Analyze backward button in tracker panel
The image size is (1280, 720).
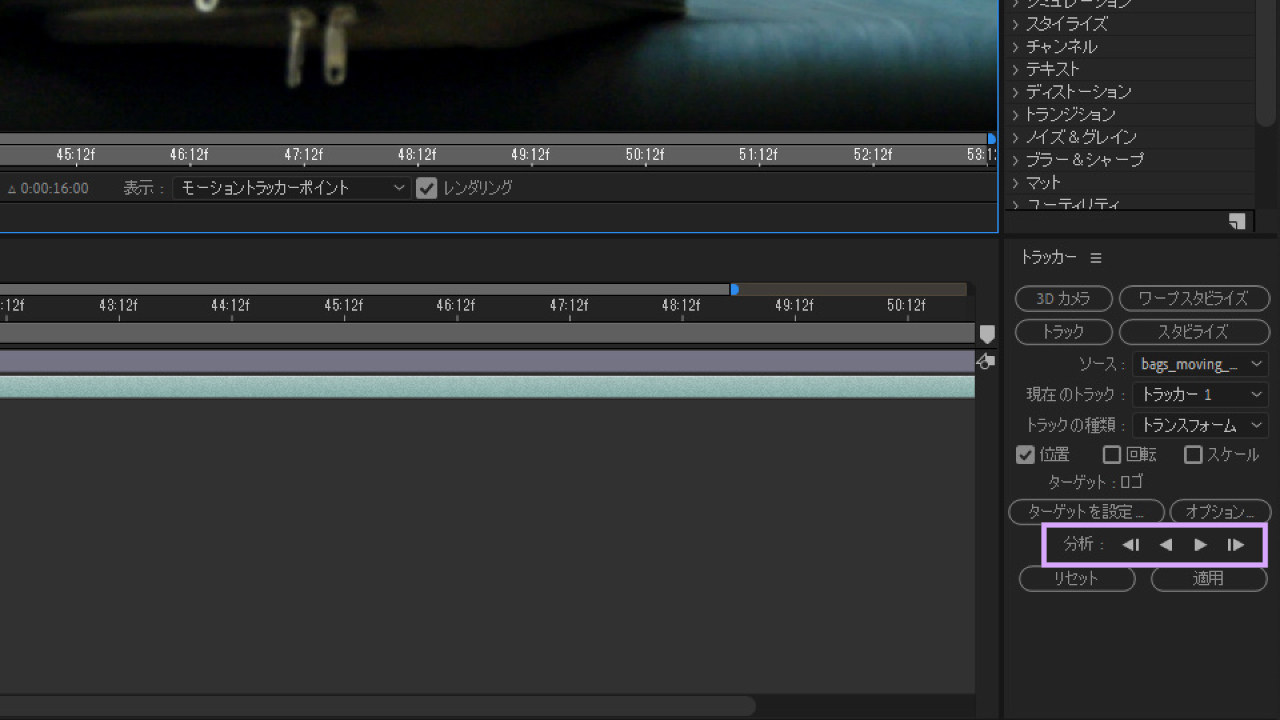tap(1166, 545)
